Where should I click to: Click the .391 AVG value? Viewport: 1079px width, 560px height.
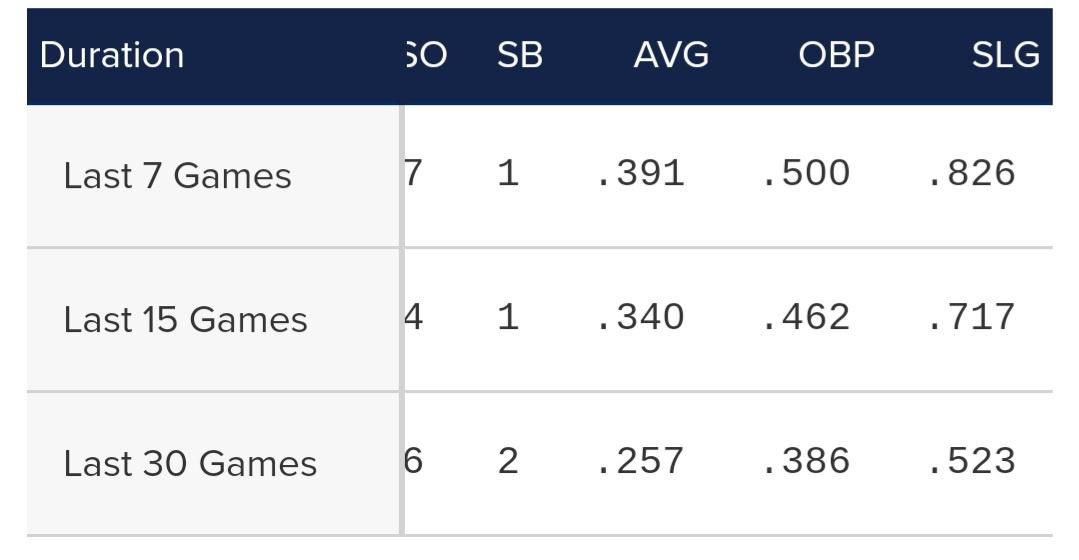coord(640,173)
